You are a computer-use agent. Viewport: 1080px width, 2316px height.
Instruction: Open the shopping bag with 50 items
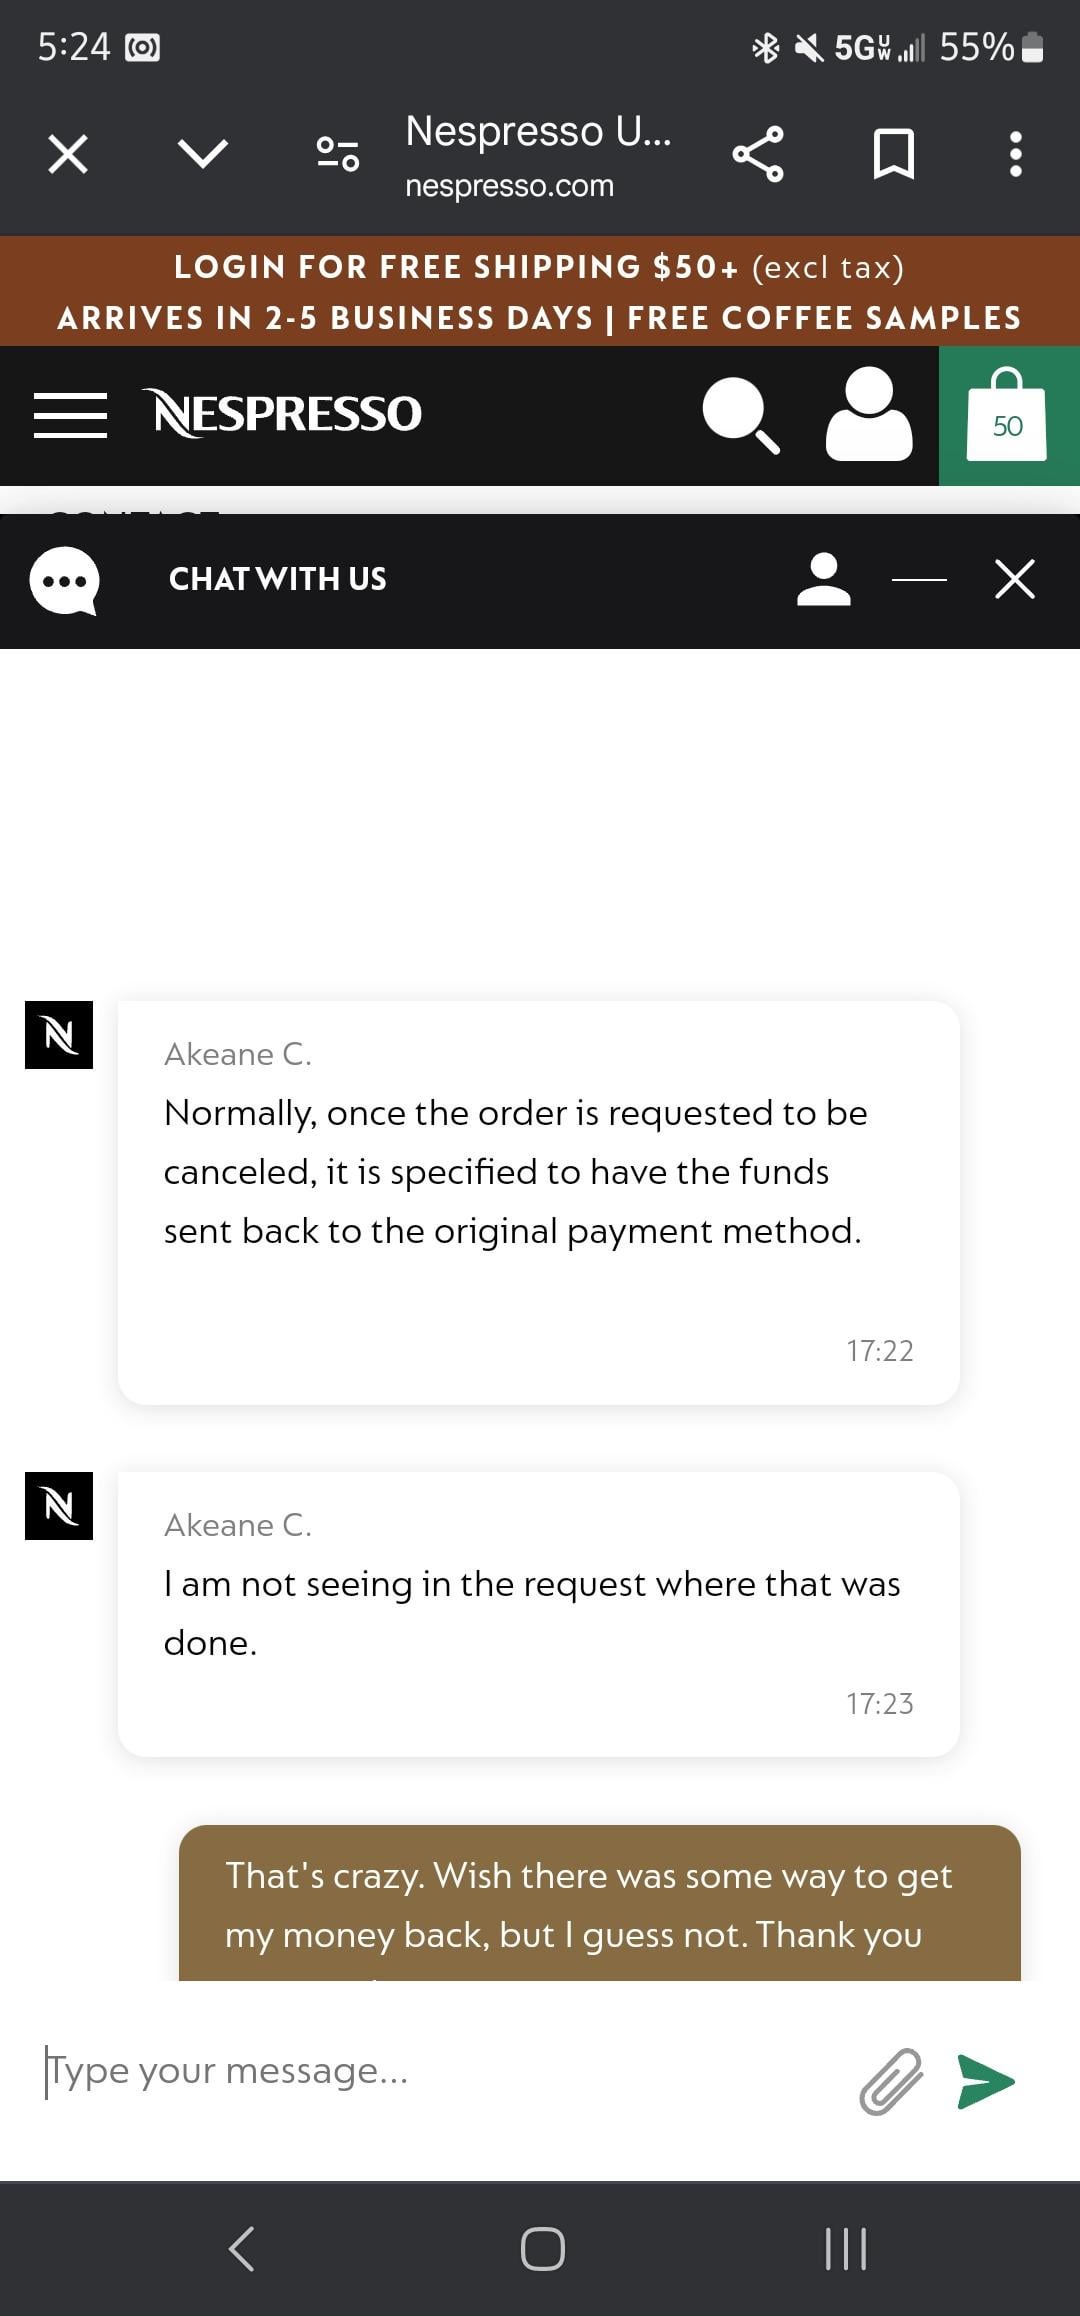coord(1007,417)
